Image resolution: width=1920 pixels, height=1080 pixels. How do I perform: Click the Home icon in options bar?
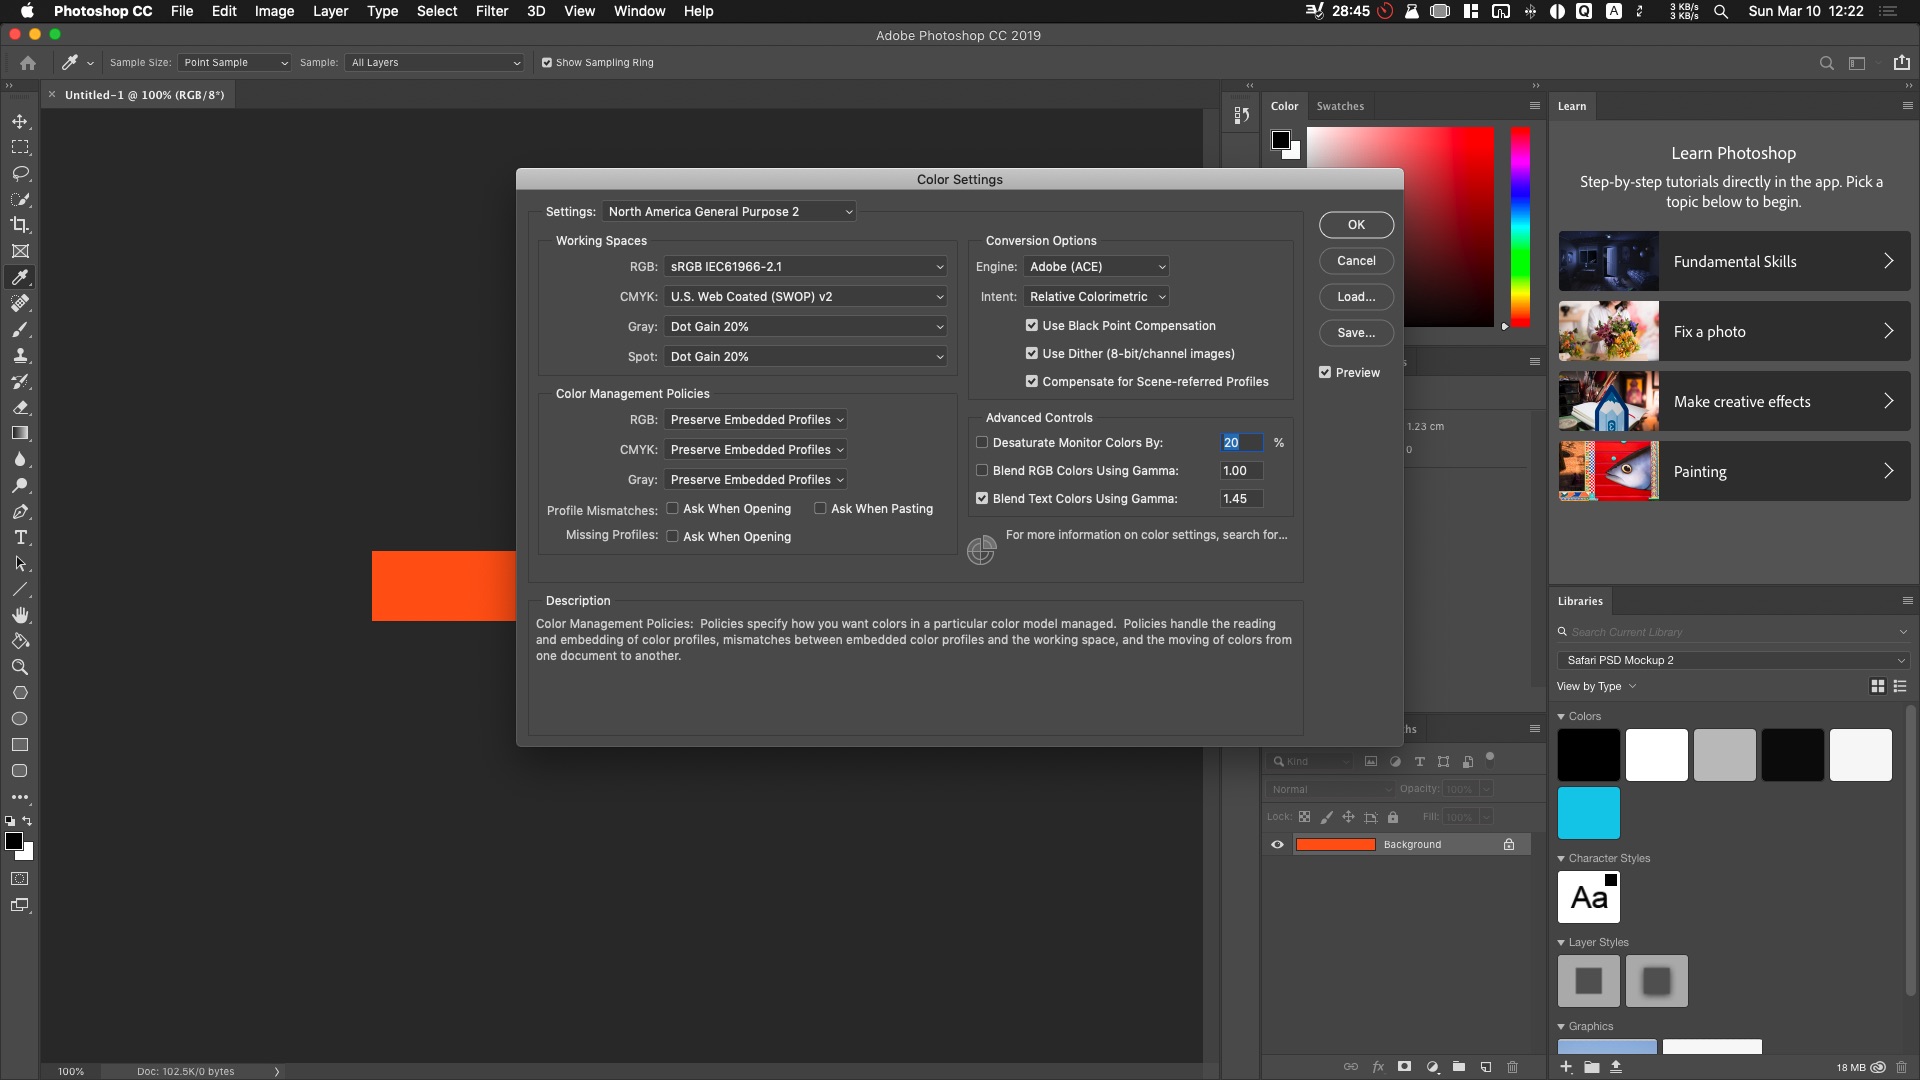pos(28,62)
